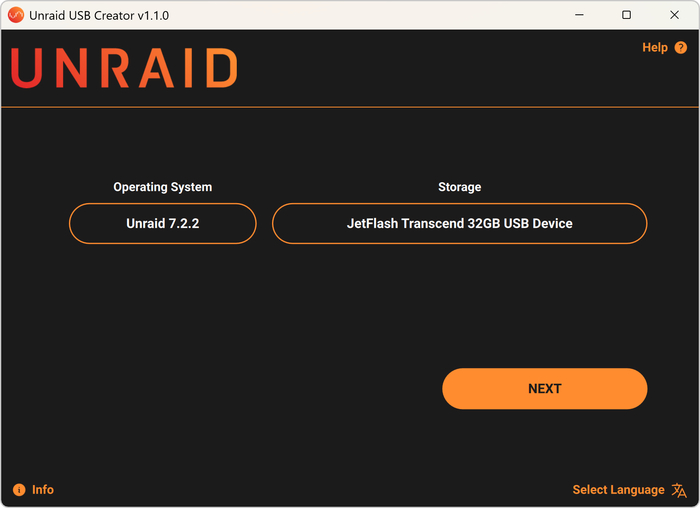700x508 pixels.
Task: Open the Unraid 7.2.2 operating system selector
Action: 162,224
